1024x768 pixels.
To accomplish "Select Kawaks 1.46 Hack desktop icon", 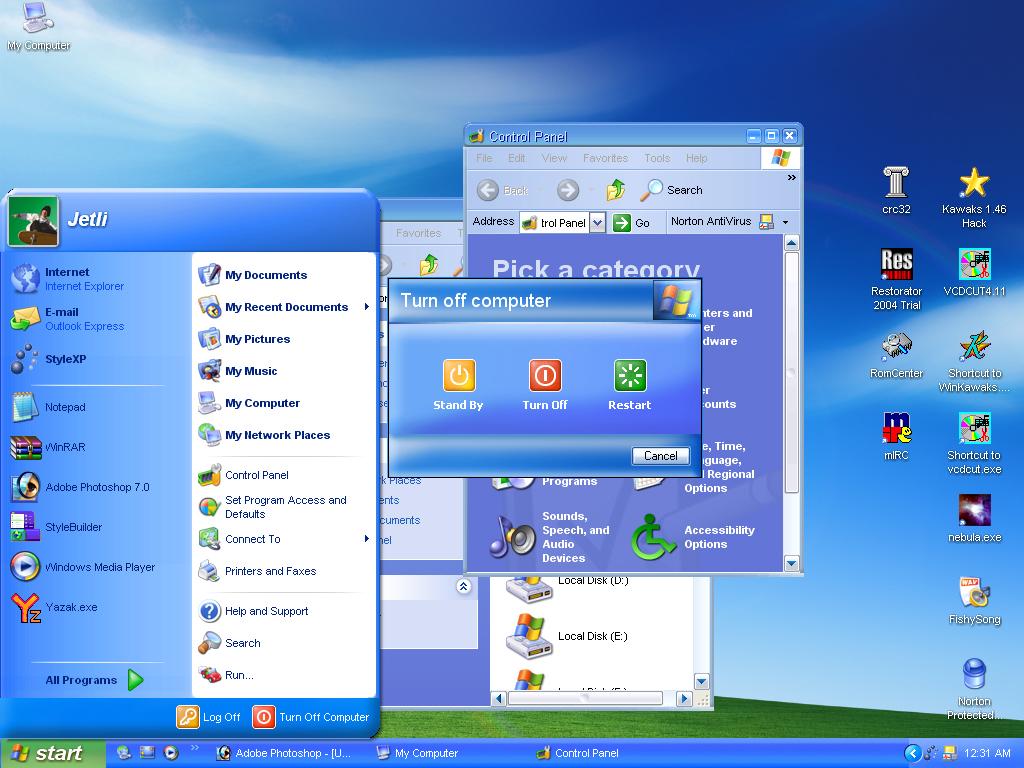I will [x=974, y=197].
